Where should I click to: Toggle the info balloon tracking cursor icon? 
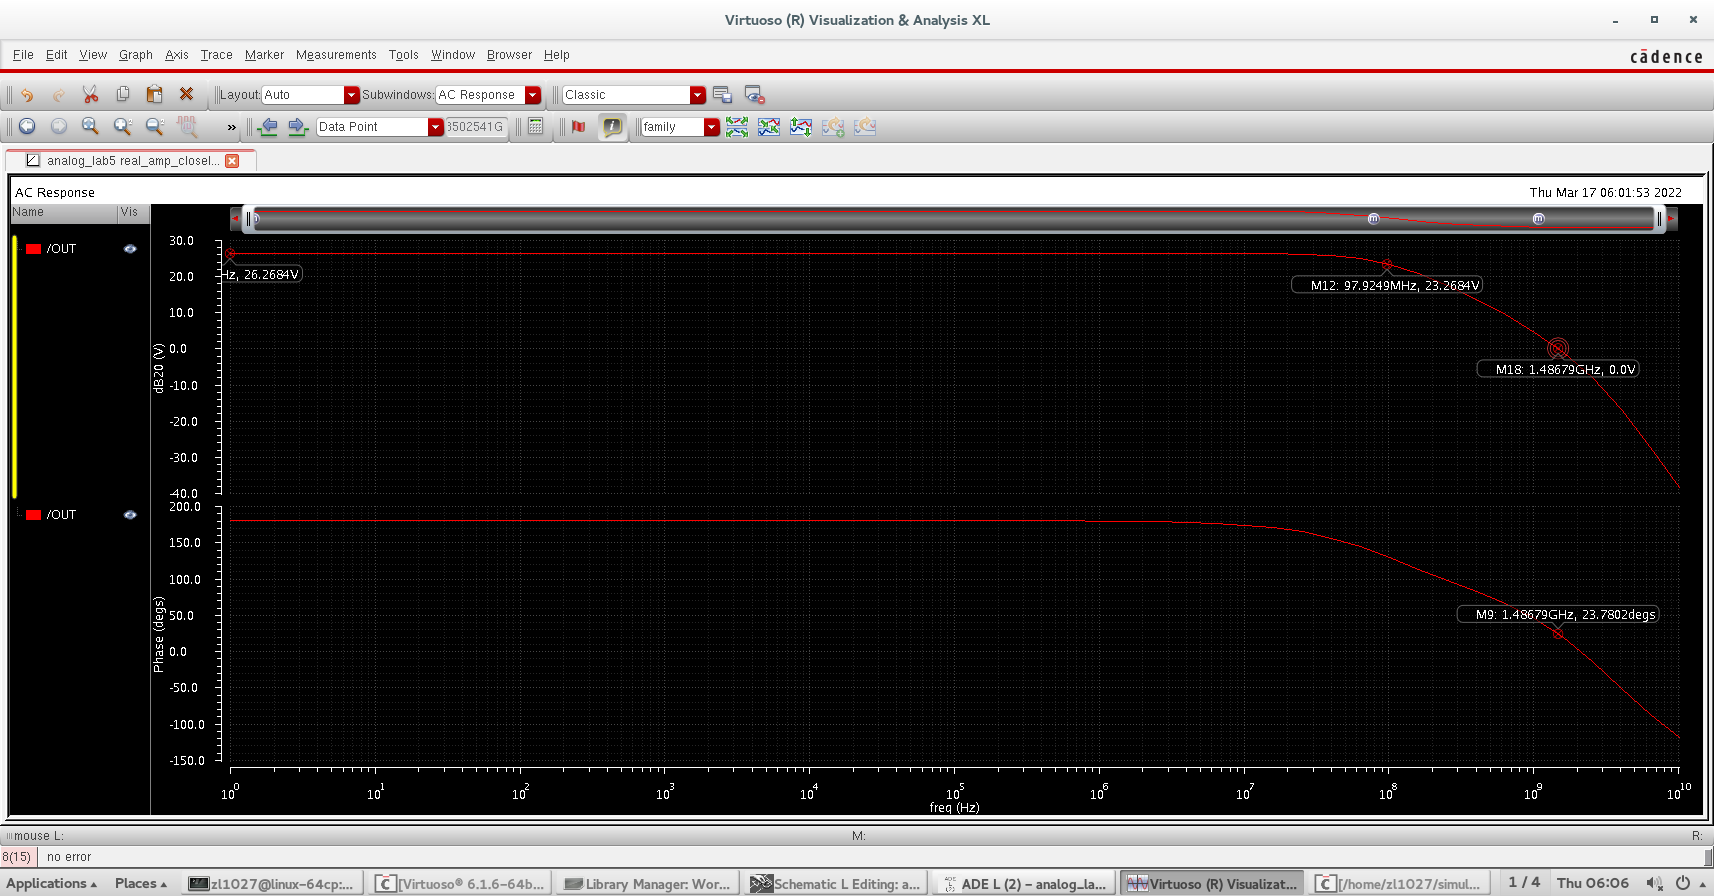coord(612,126)
